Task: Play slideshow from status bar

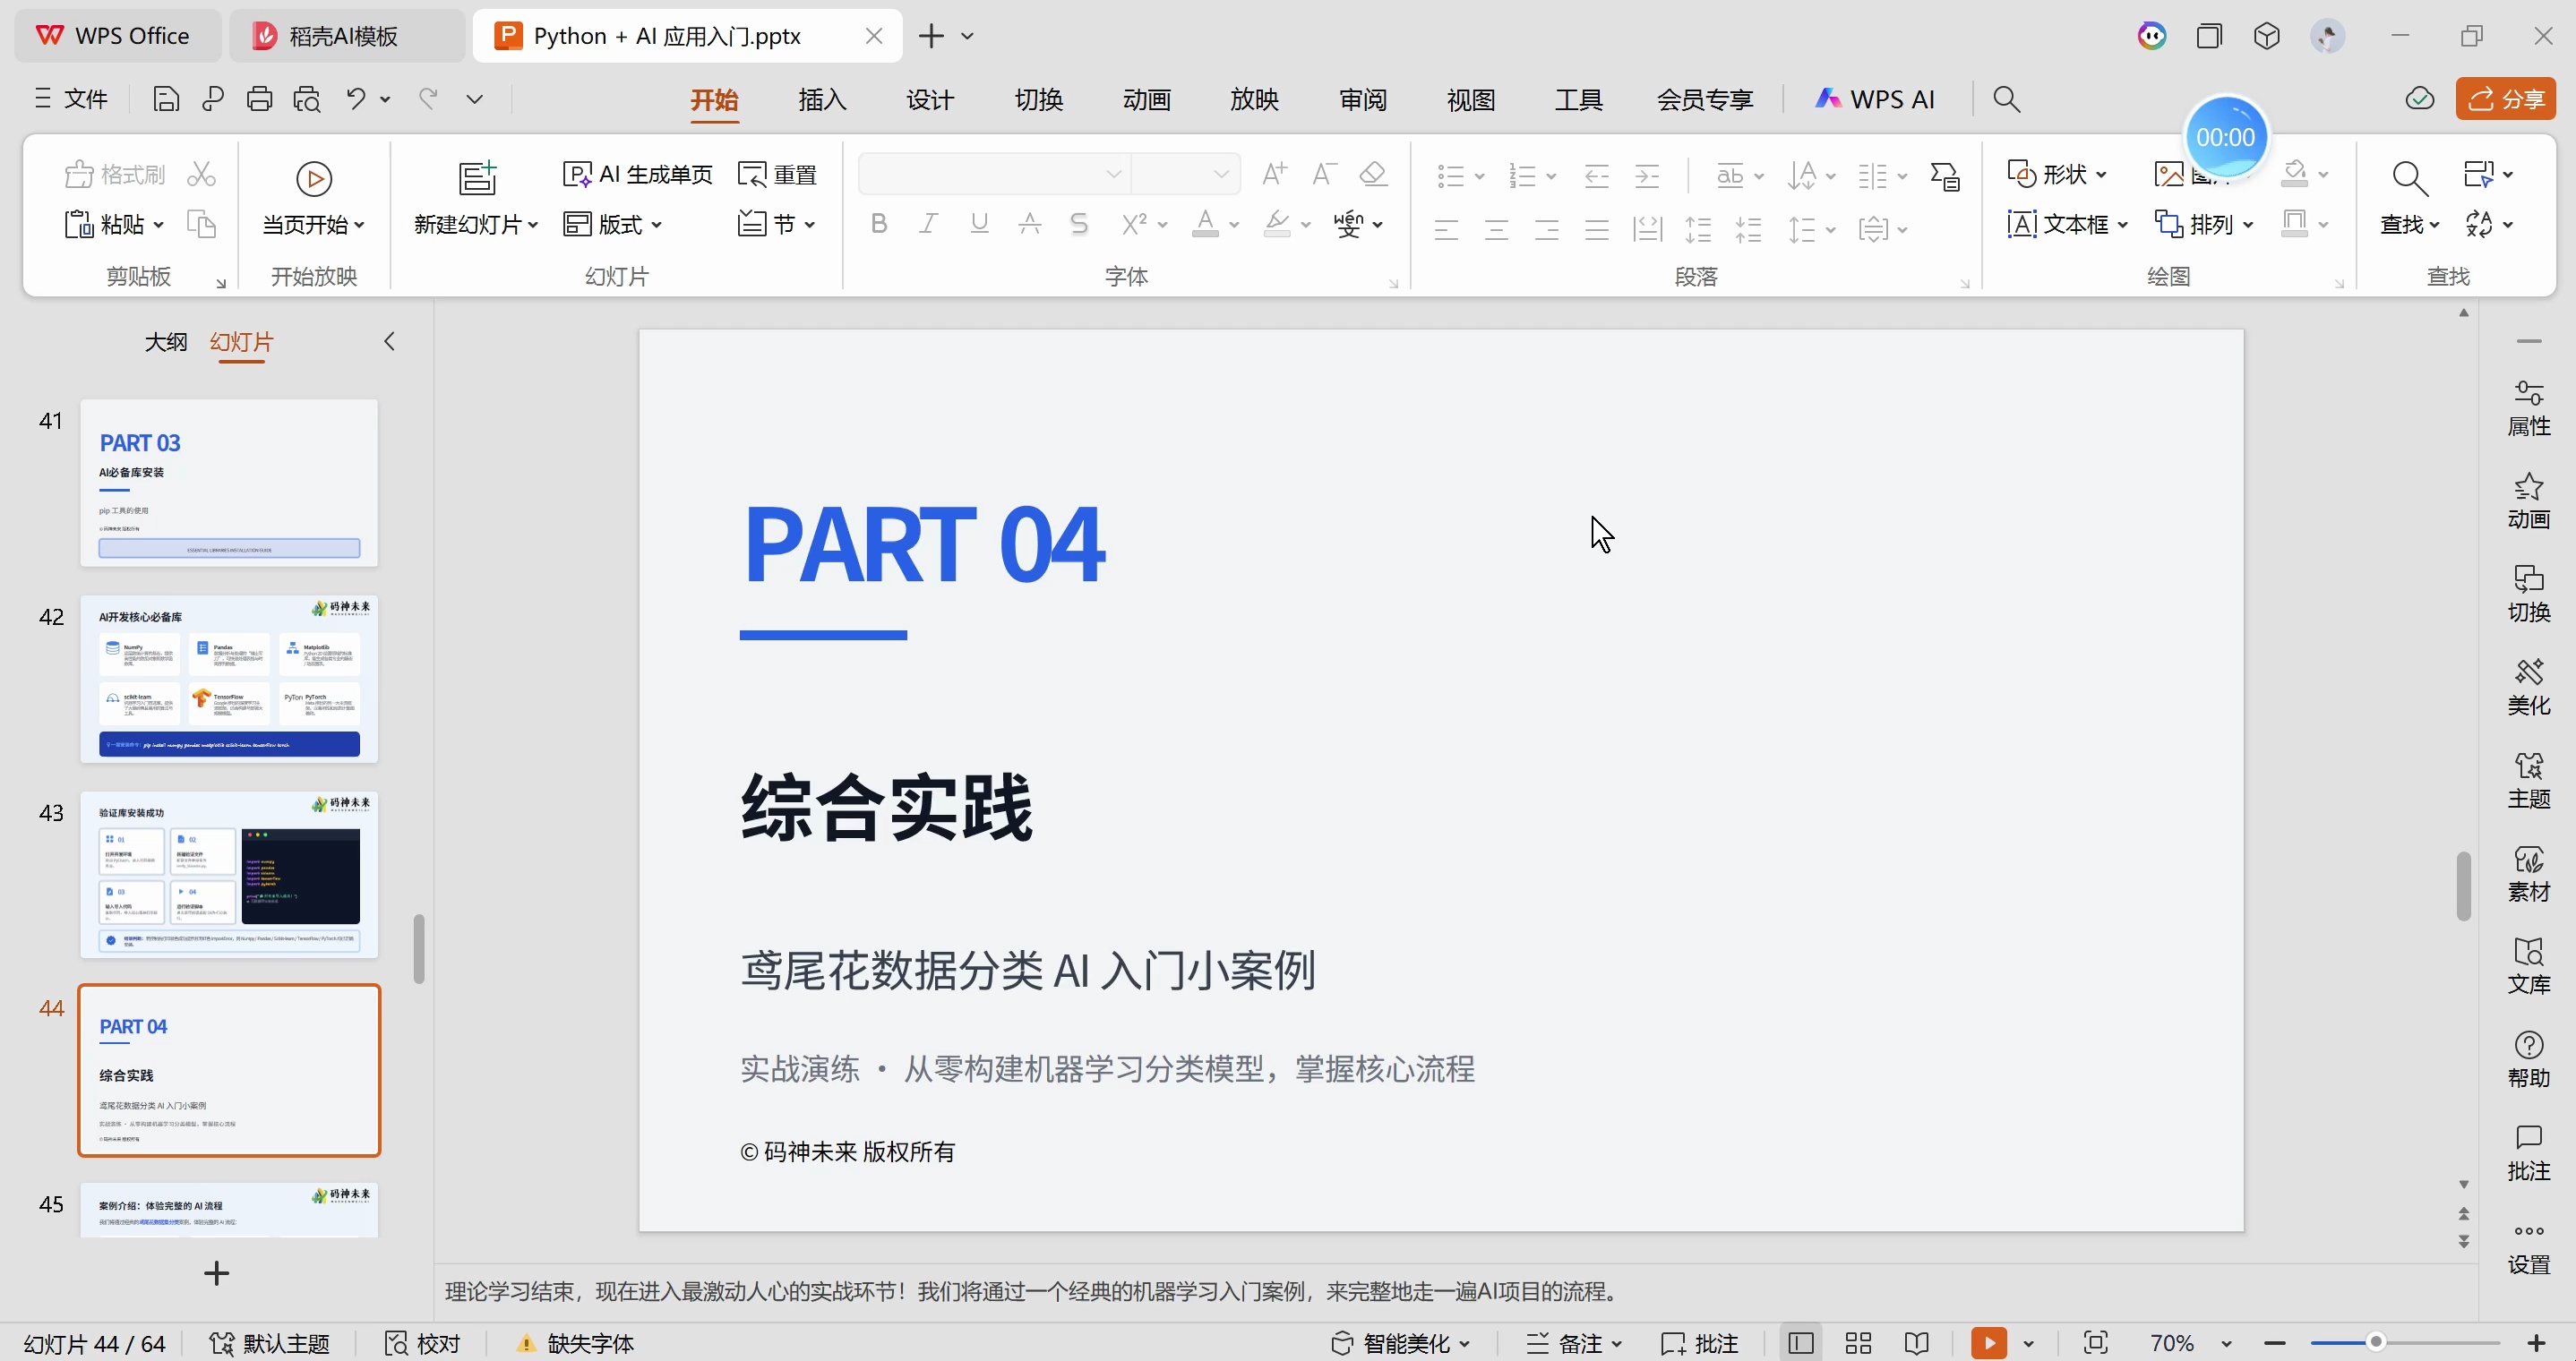Action: click(x=1988, y=1343)
